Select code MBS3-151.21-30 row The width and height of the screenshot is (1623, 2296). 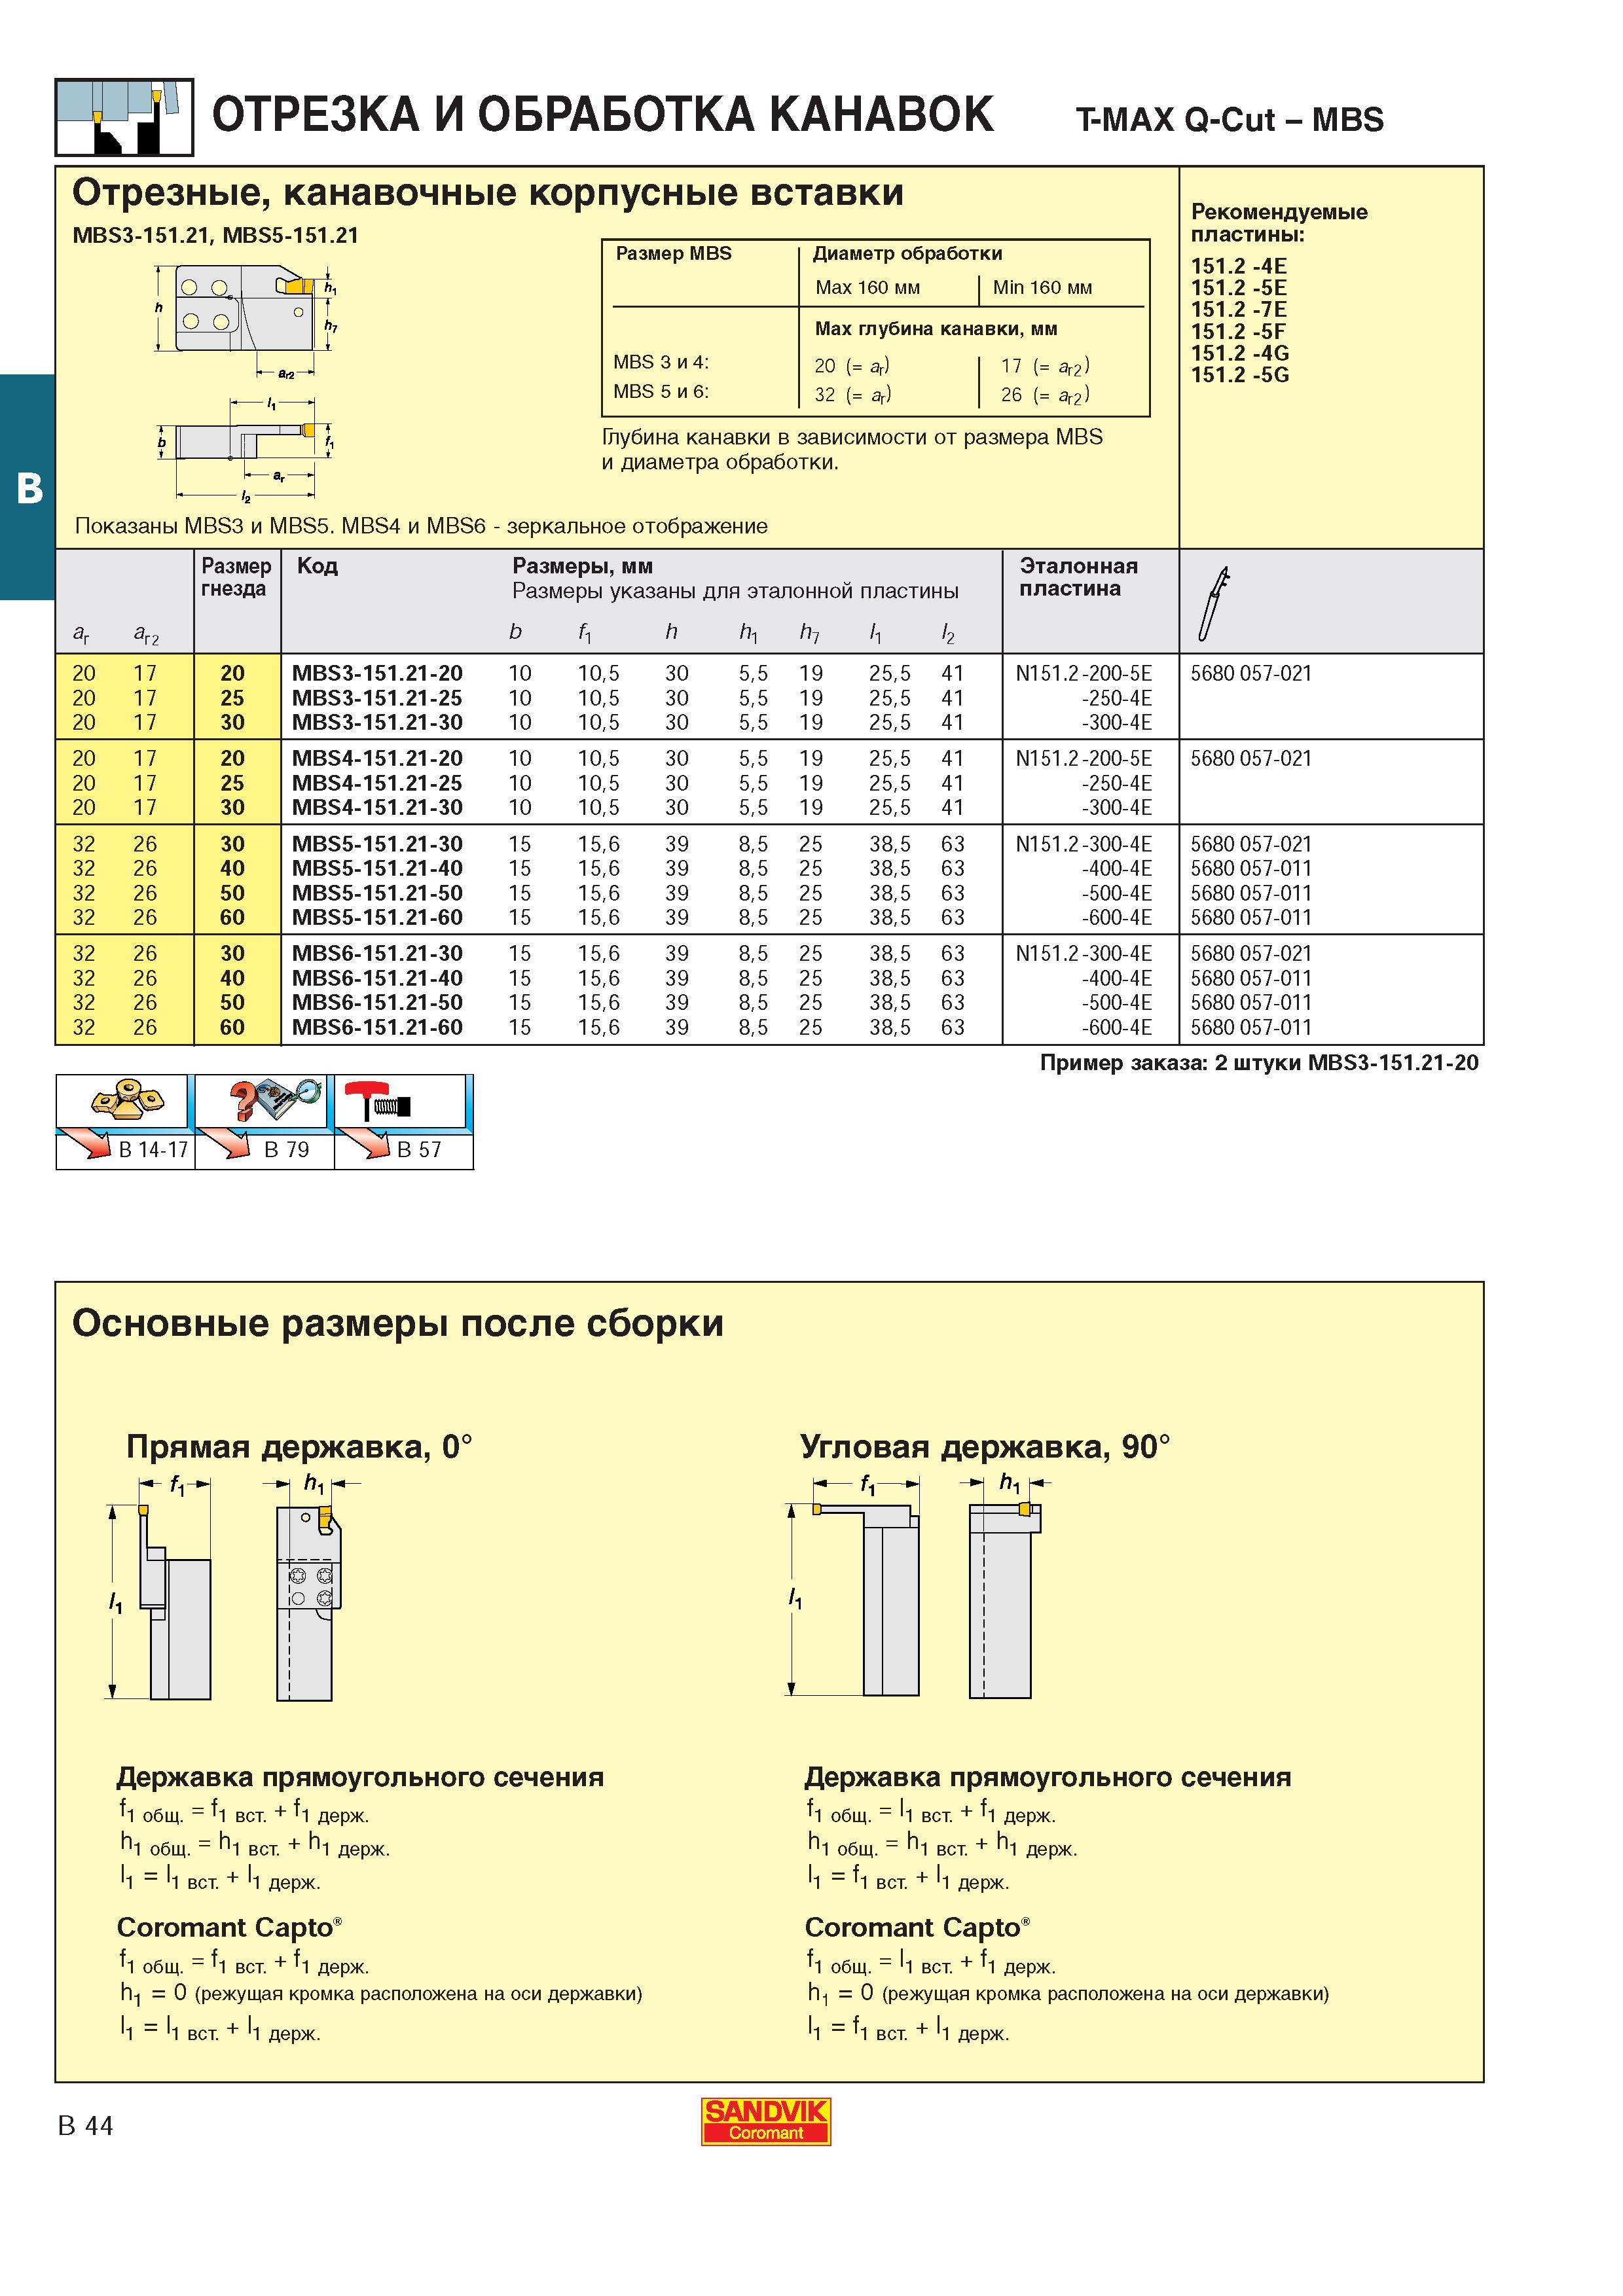(x=377, y=722)
